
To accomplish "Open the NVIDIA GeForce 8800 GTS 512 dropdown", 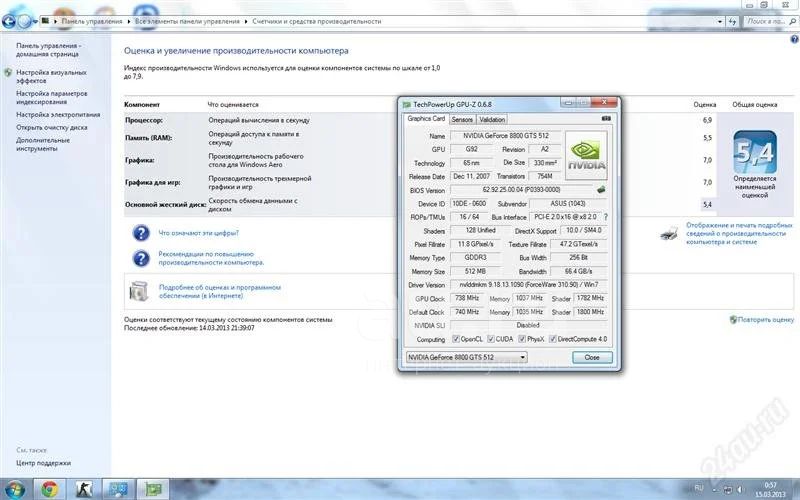I will [466, 357].
